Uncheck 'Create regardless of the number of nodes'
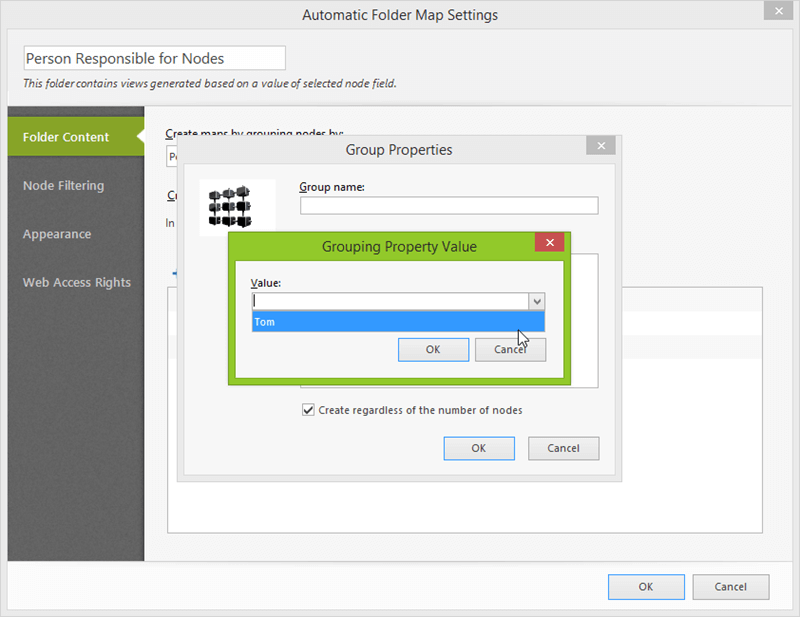The image size is (800, 617). coord(309,410)
